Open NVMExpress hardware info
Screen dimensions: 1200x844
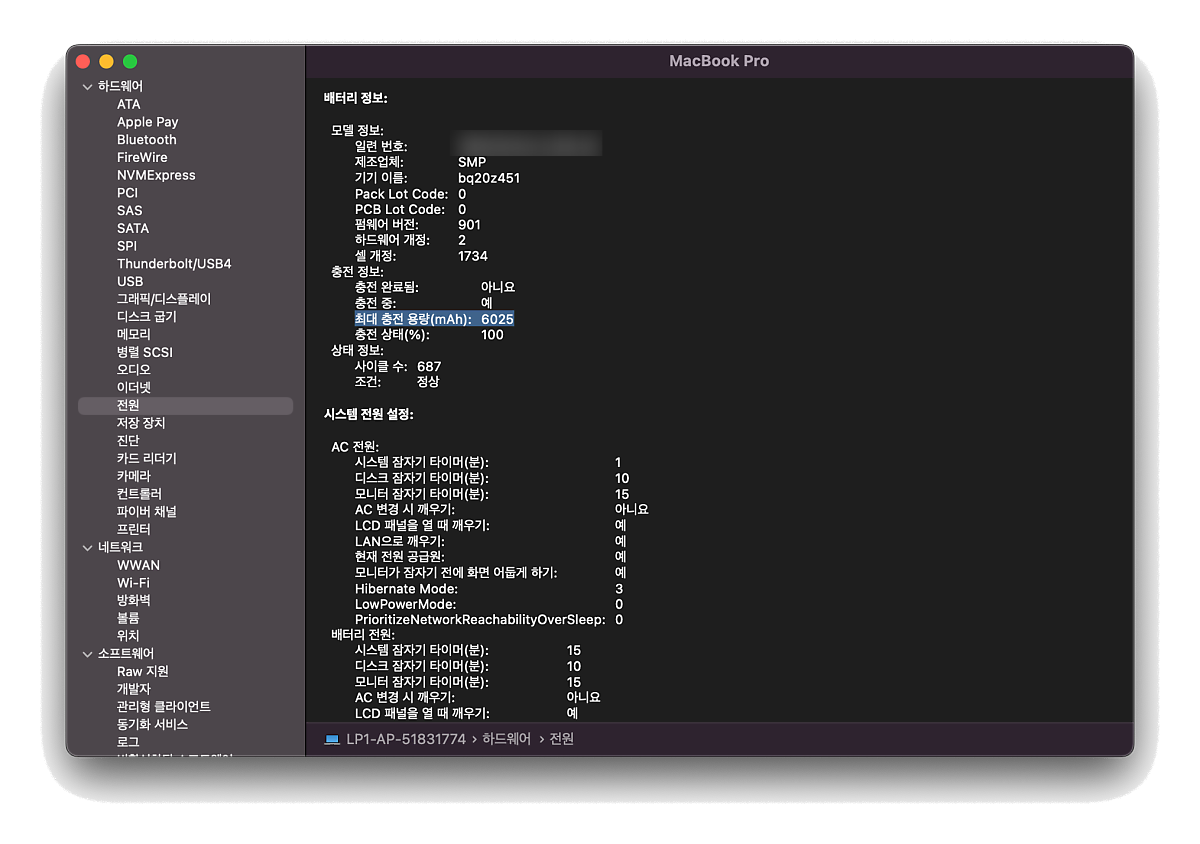tap(156, 175)
